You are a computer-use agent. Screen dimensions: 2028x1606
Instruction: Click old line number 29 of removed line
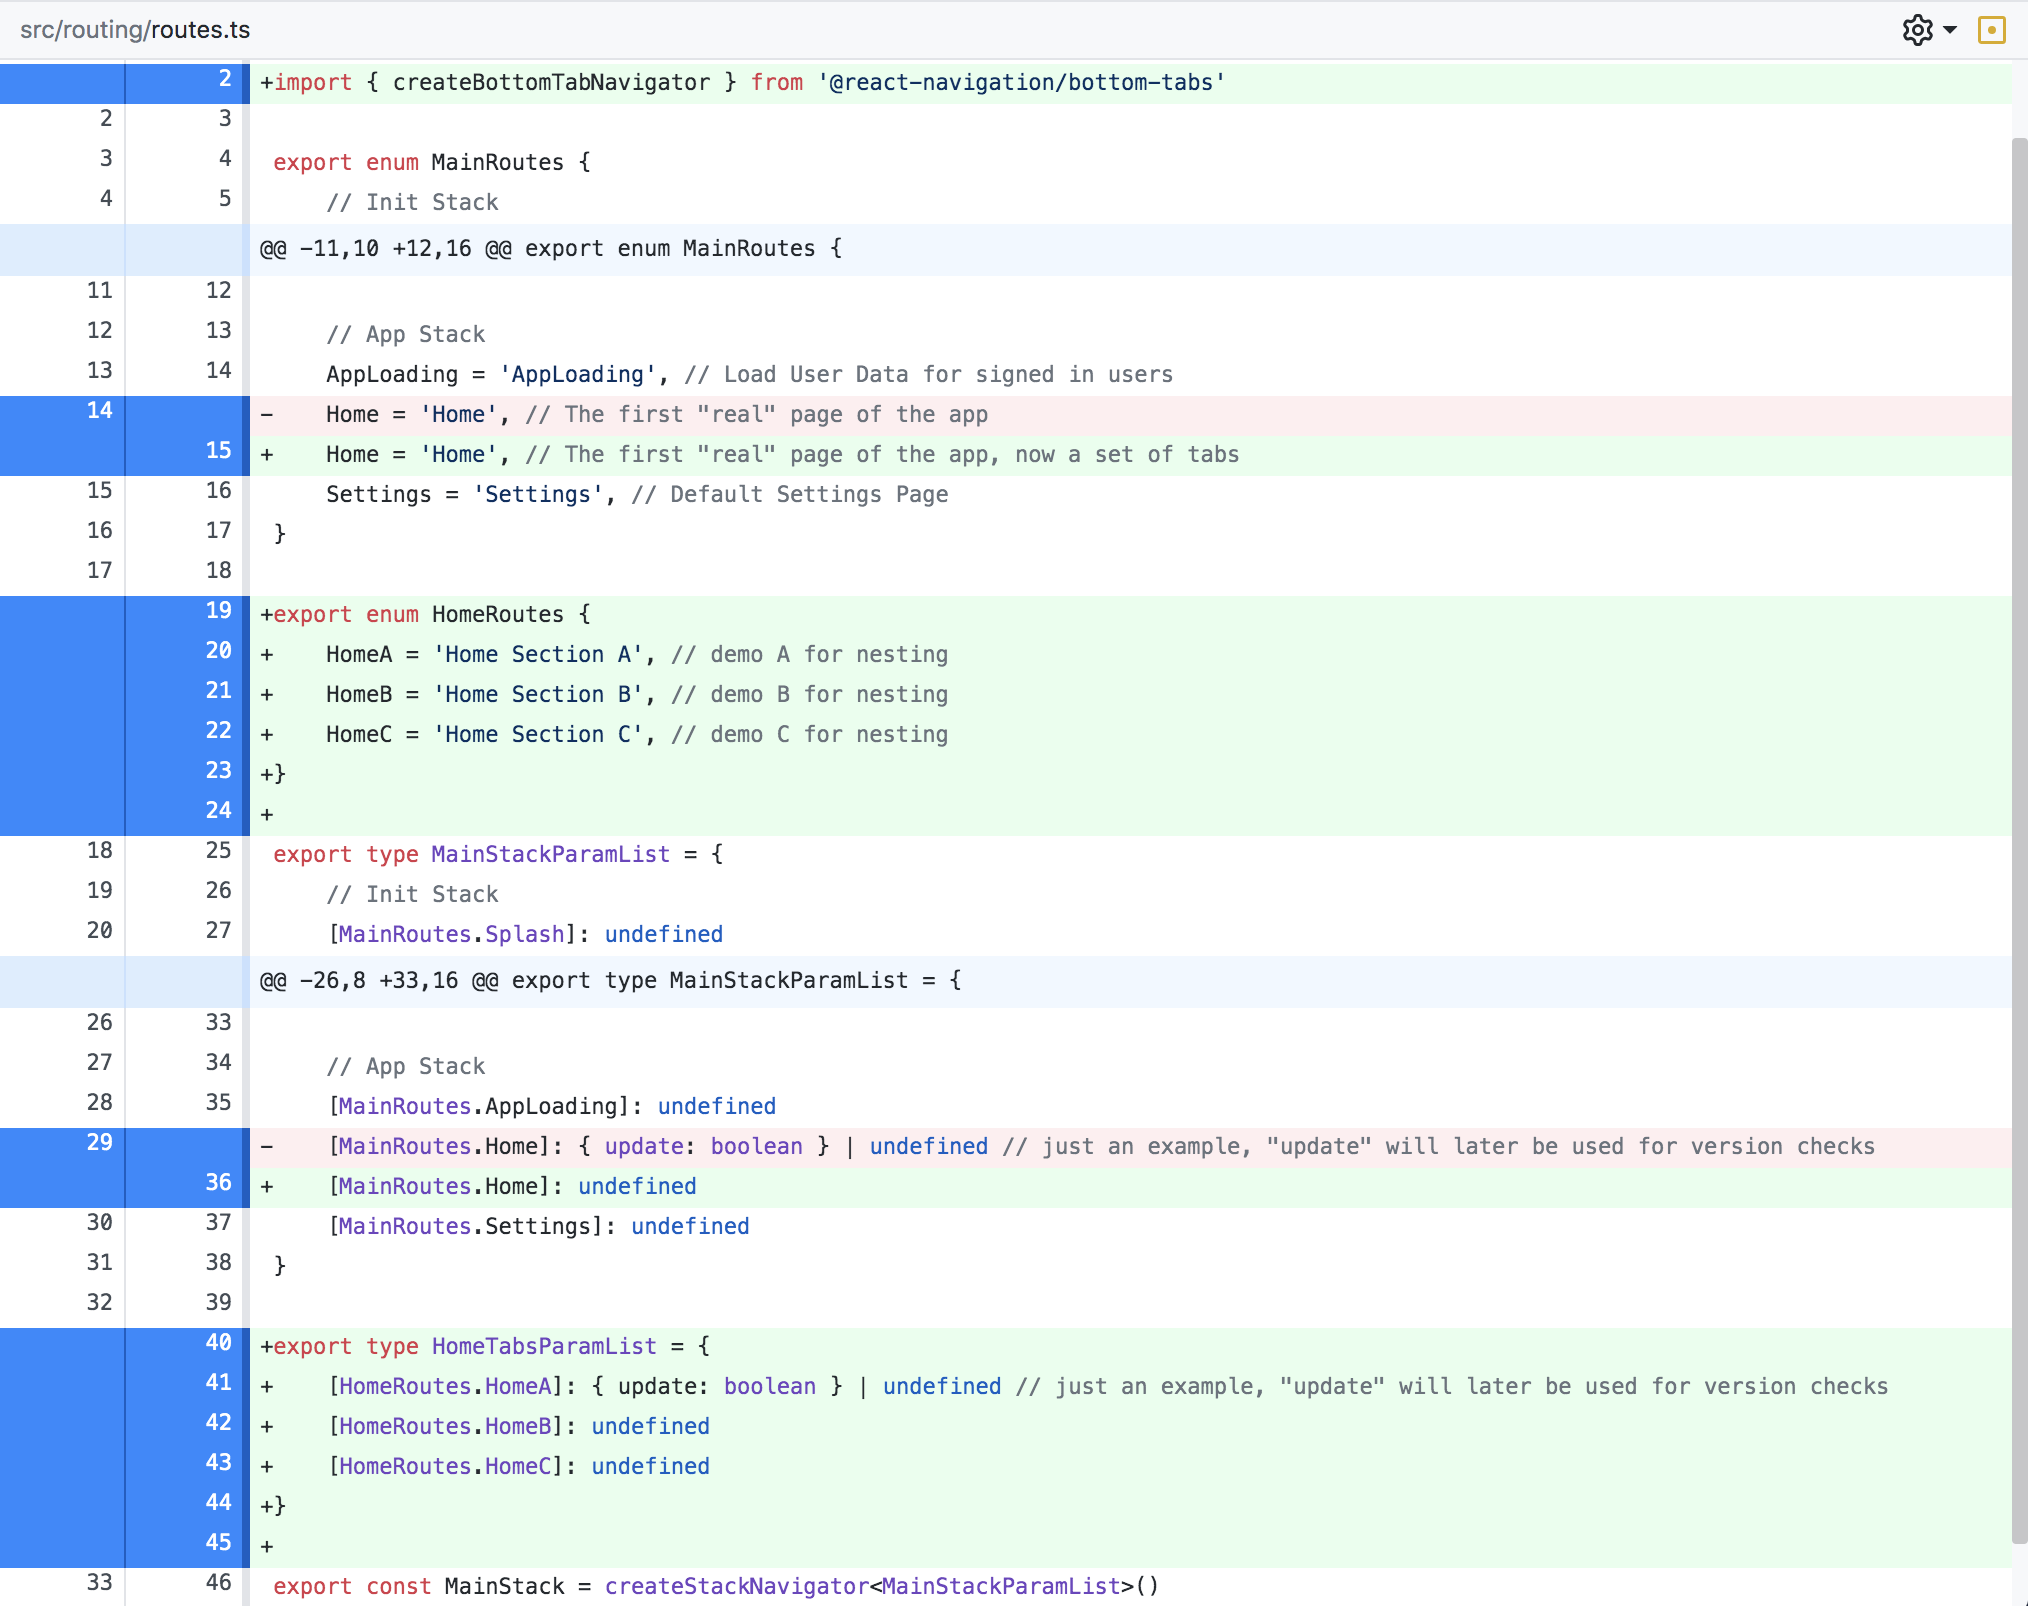100,1143
